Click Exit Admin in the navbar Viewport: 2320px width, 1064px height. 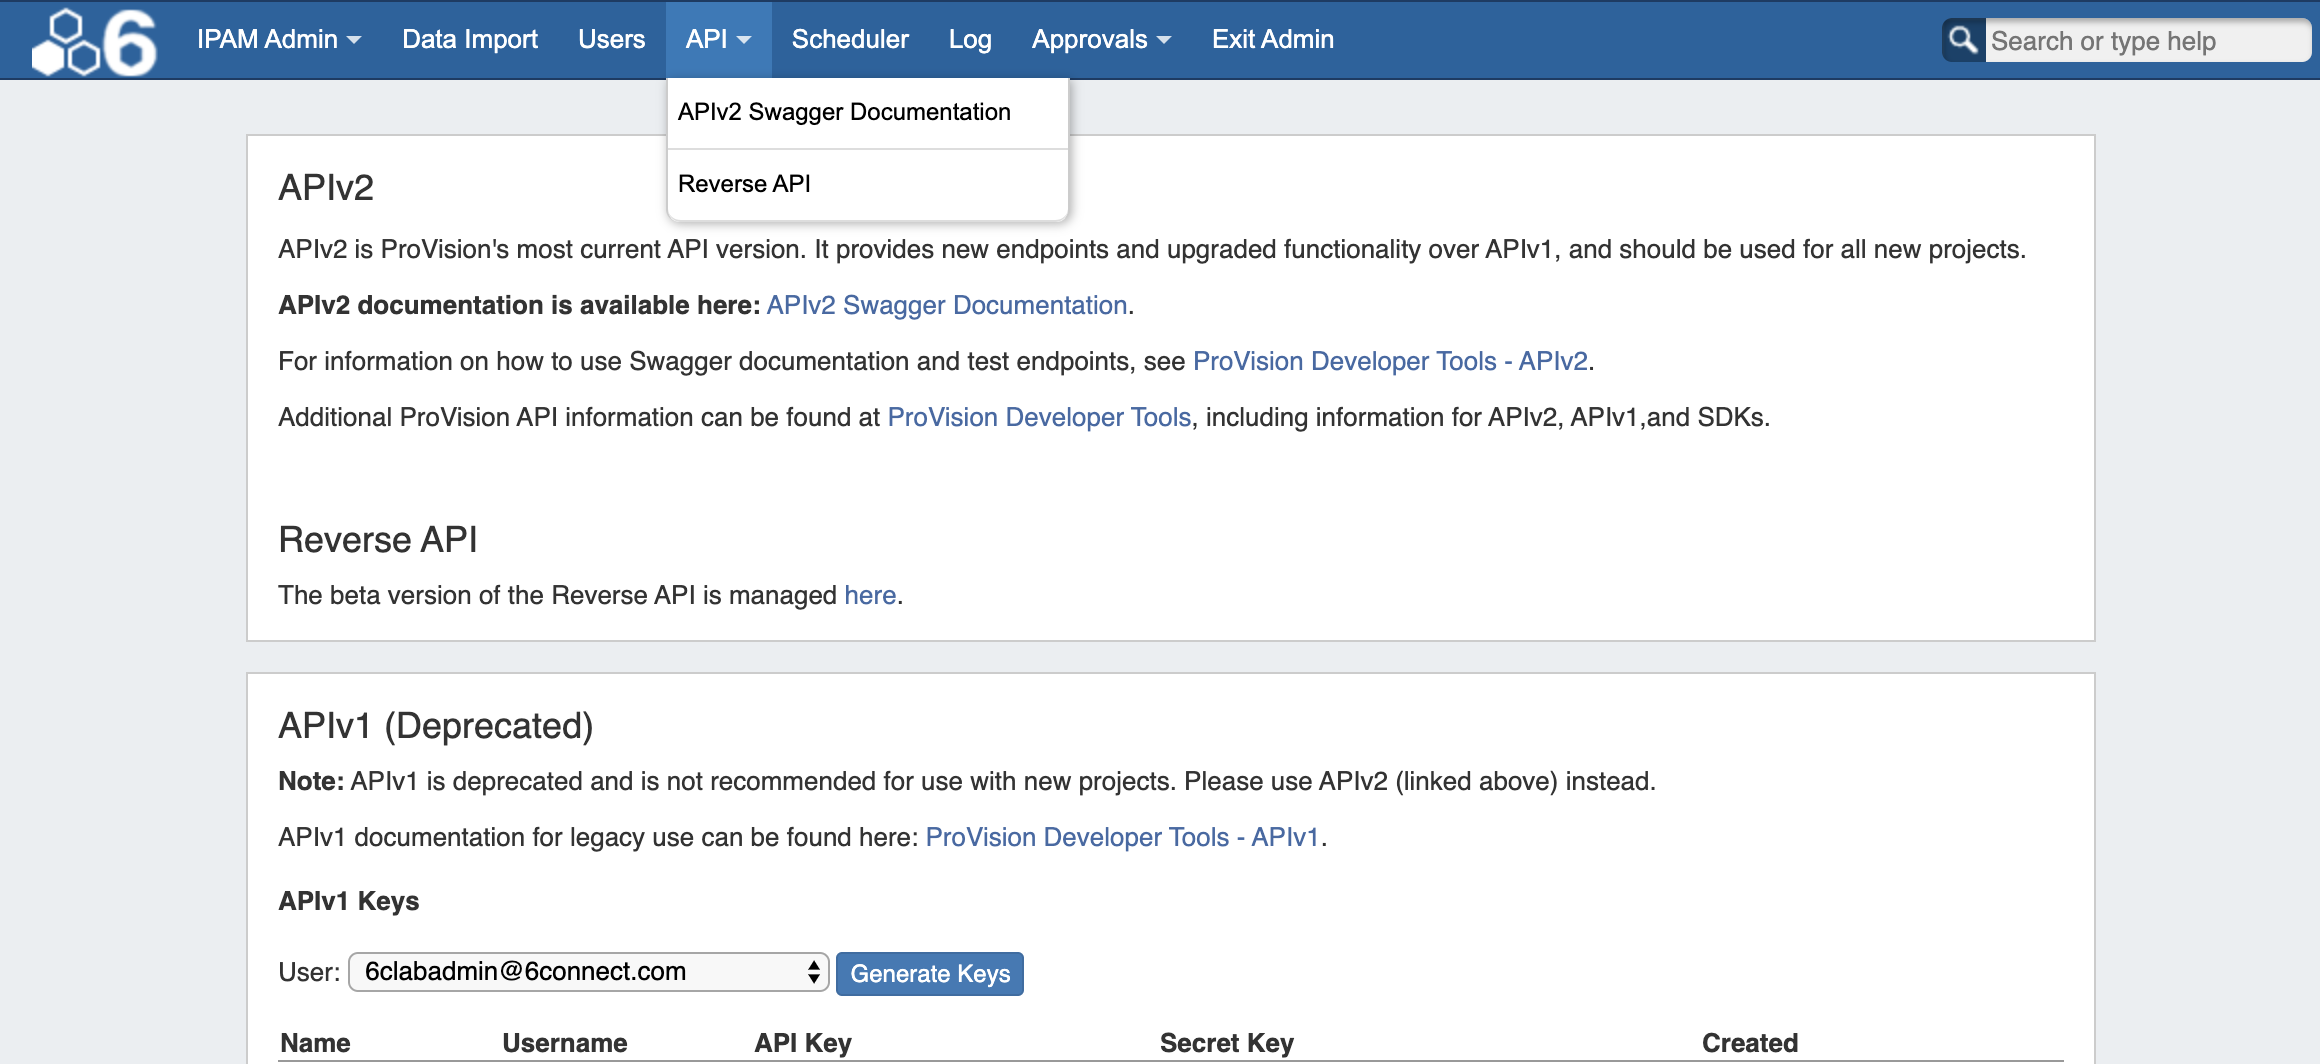click(x=1272, y=39)
